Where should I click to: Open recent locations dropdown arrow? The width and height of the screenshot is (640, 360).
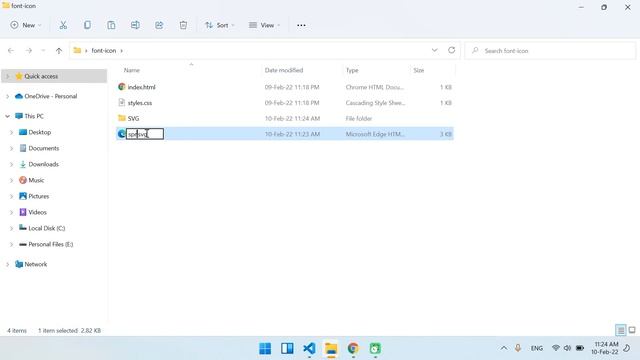tap(43, 51)
